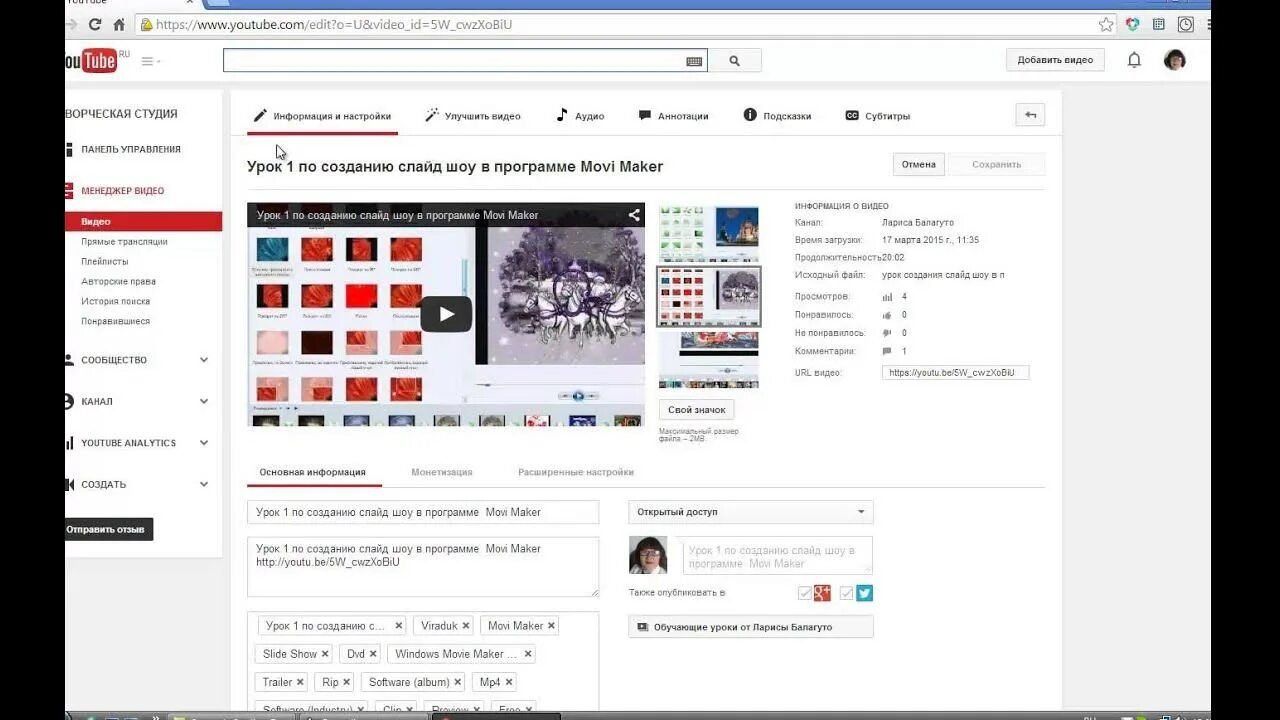This screenshot has width=1280, height=720.
Task: Play the video preview
Action: 446,314
